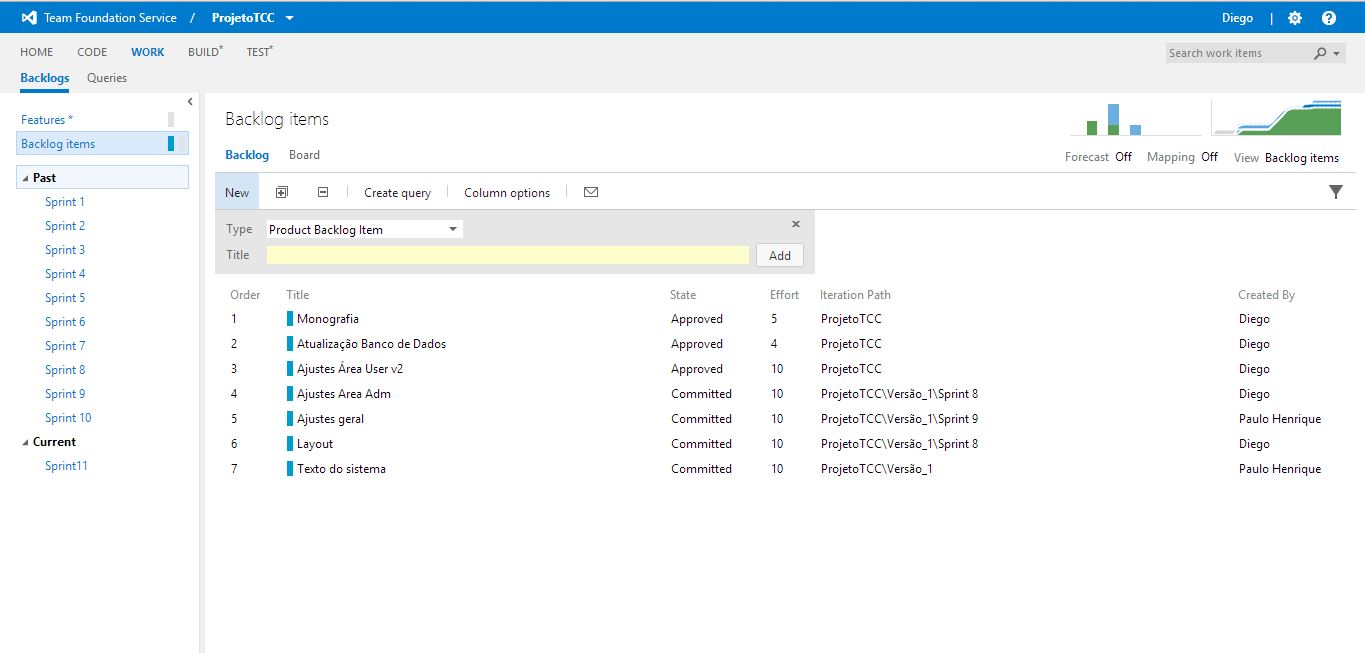
Task: Open the search options dropdown arrow
Action: [x=1336, y=53]
